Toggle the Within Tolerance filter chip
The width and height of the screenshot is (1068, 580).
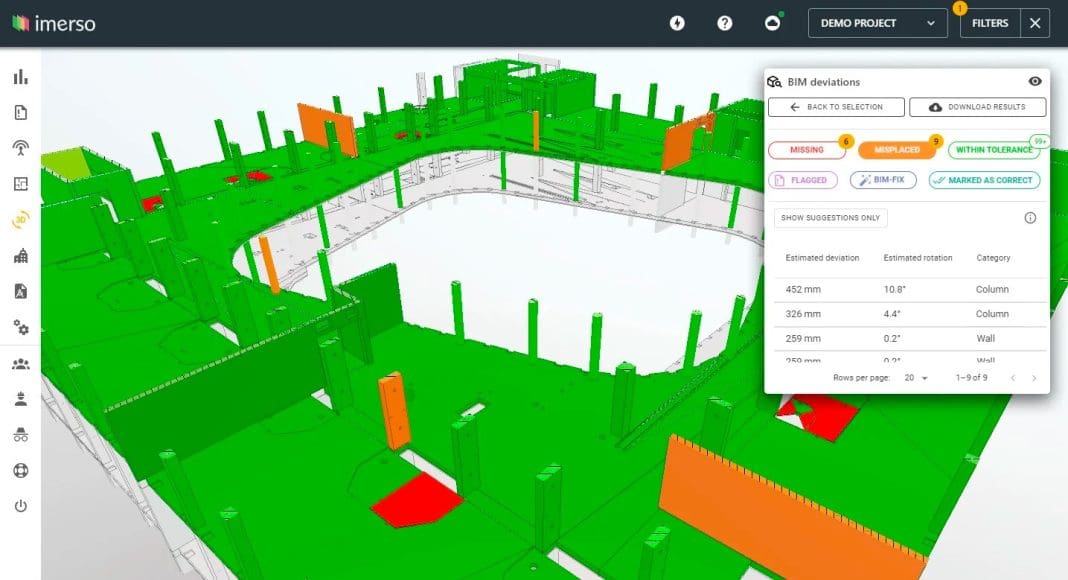tap(993, 150)
